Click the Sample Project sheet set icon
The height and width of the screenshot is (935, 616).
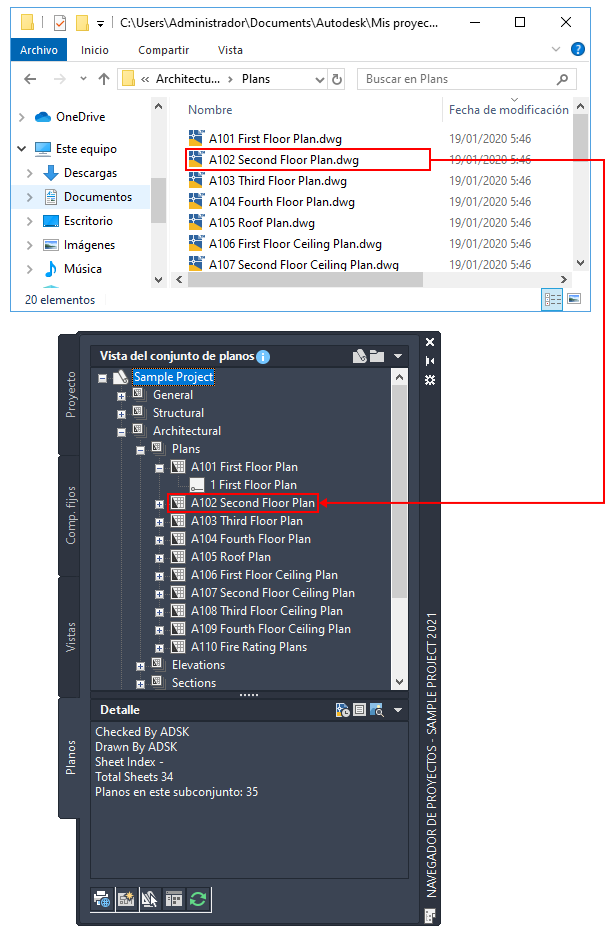[120, 377]
